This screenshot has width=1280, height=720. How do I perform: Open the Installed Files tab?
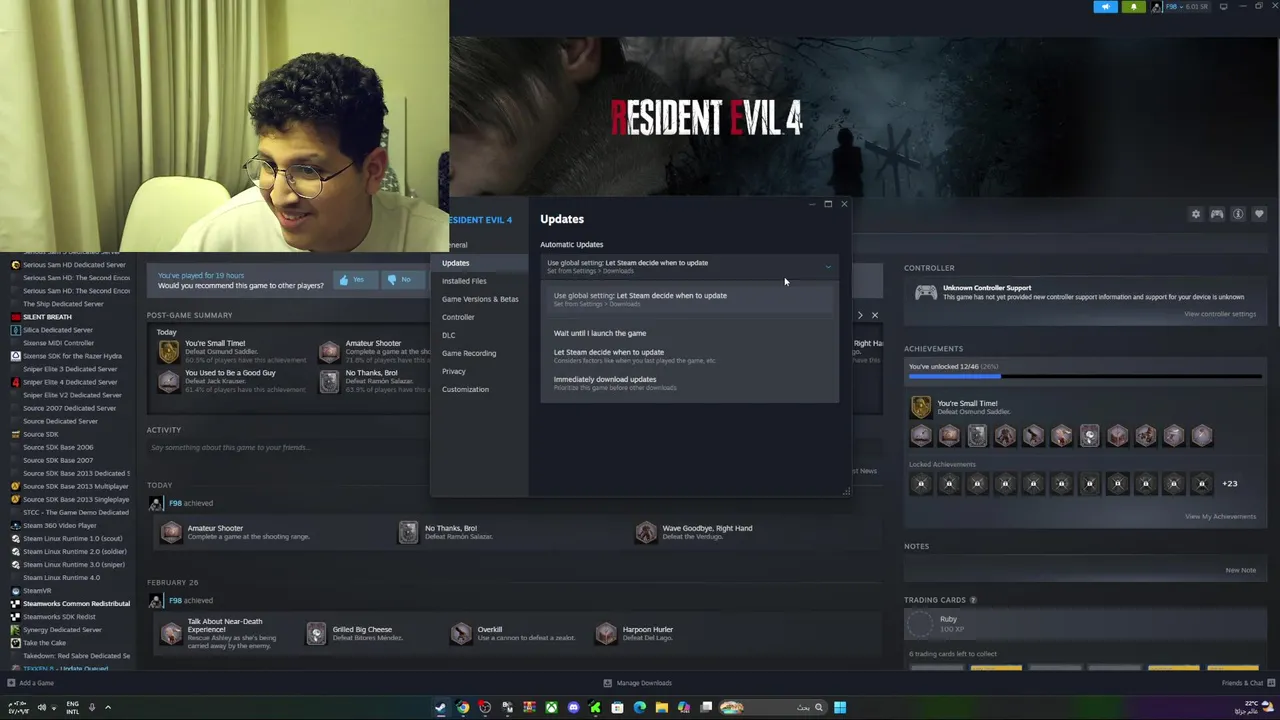464,281
